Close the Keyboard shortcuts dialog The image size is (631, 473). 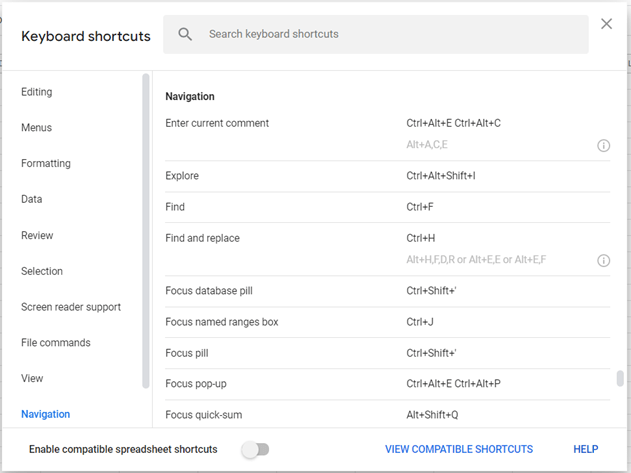coord(606,24)
